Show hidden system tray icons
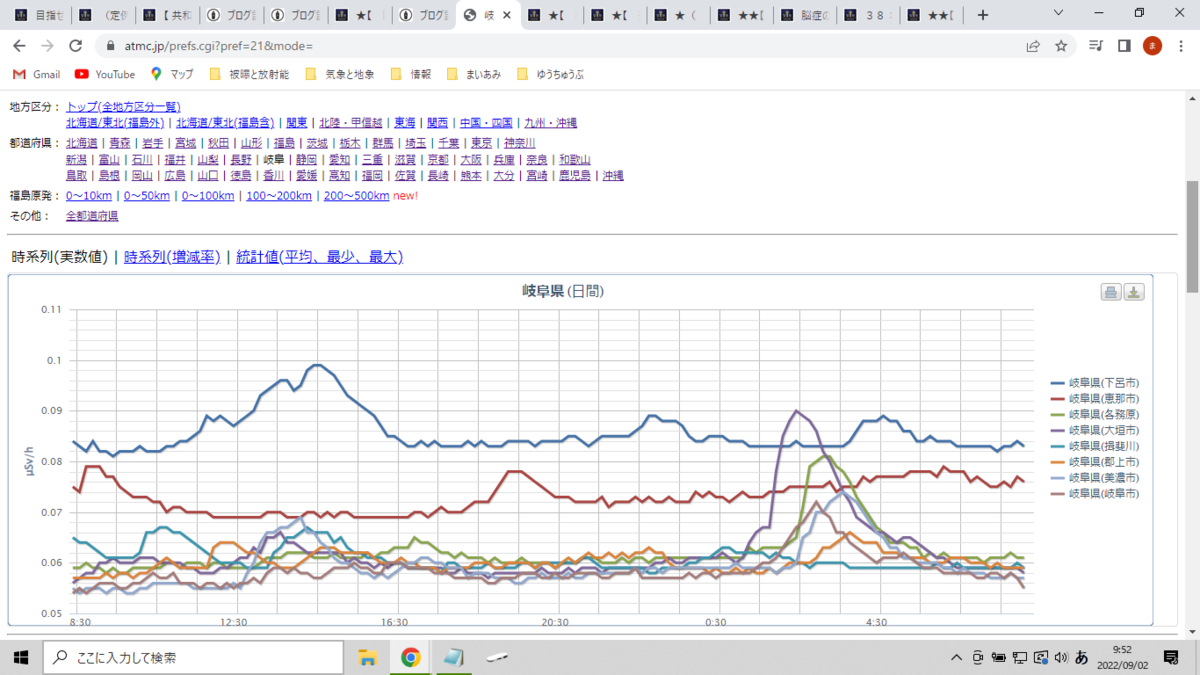Screen dimensions: 1200x675 coord(957,657)
